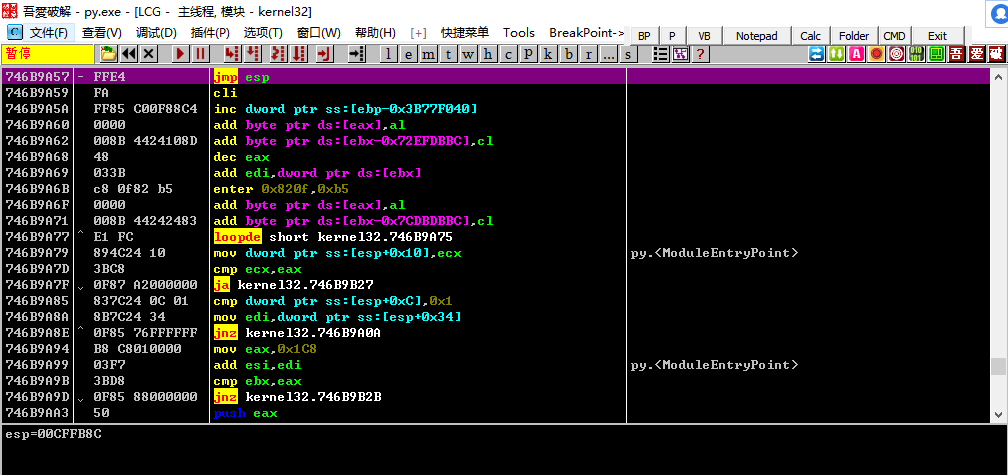1008x475 pixels.
Task: Show CPU 'c' button
Action: pos(508,54)
